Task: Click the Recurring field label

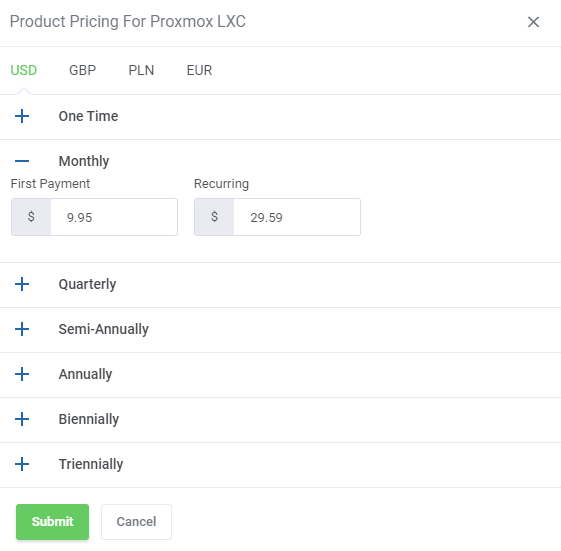Action: coord(221,184)
